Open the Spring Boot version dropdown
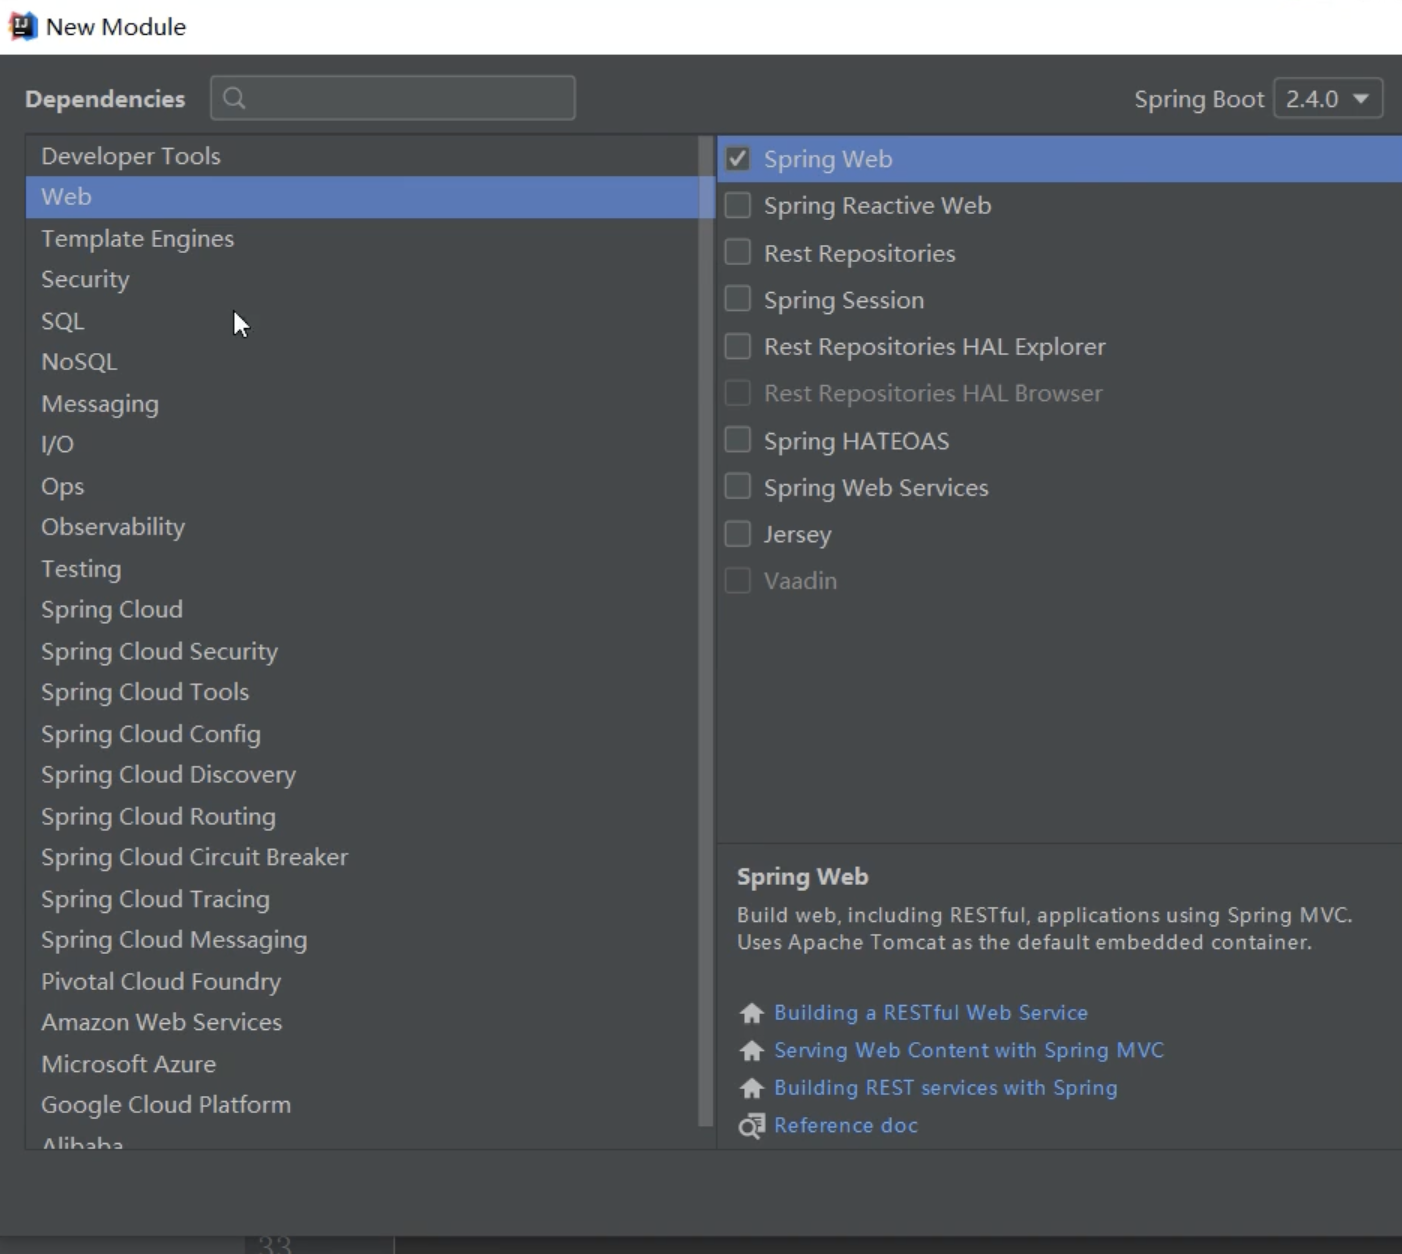 tap(1328, 99)
